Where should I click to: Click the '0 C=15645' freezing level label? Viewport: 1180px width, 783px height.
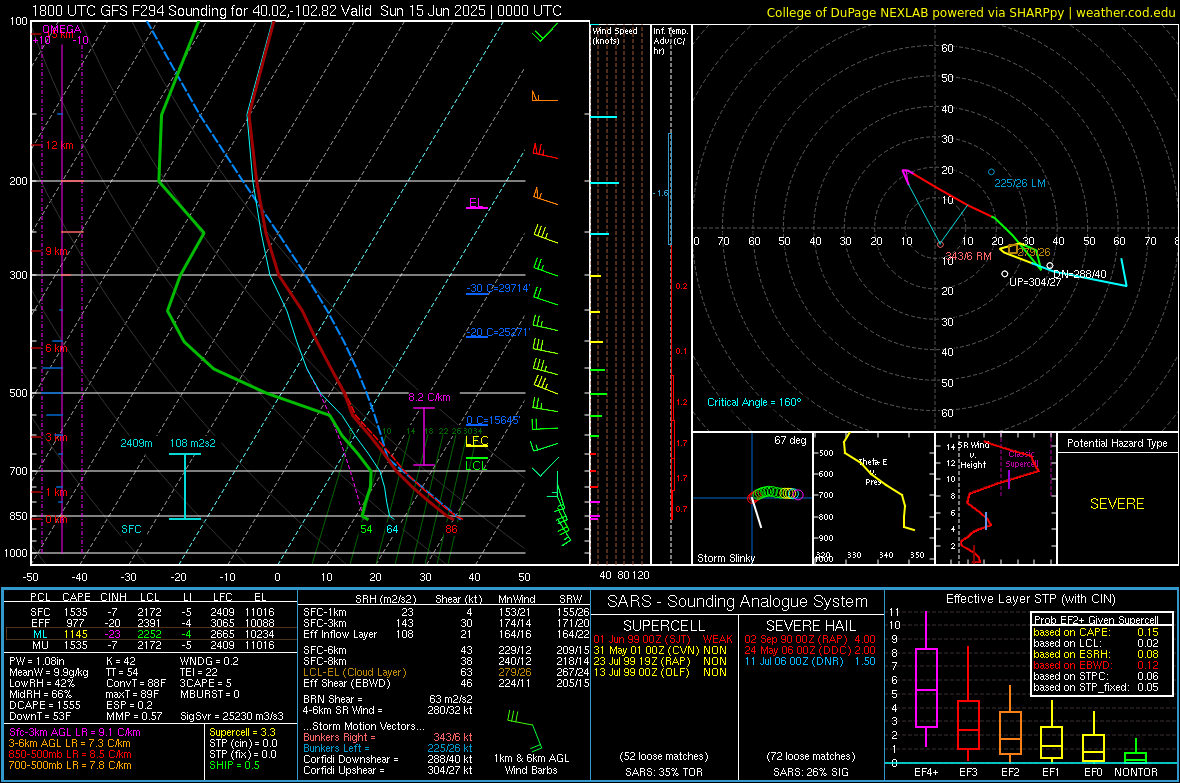[493, 420]
